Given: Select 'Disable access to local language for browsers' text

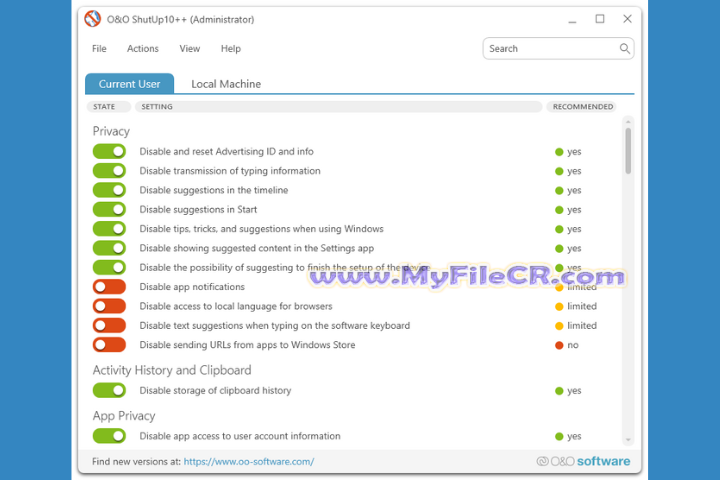Looking at the screenshot, I should tap(236, 306).
